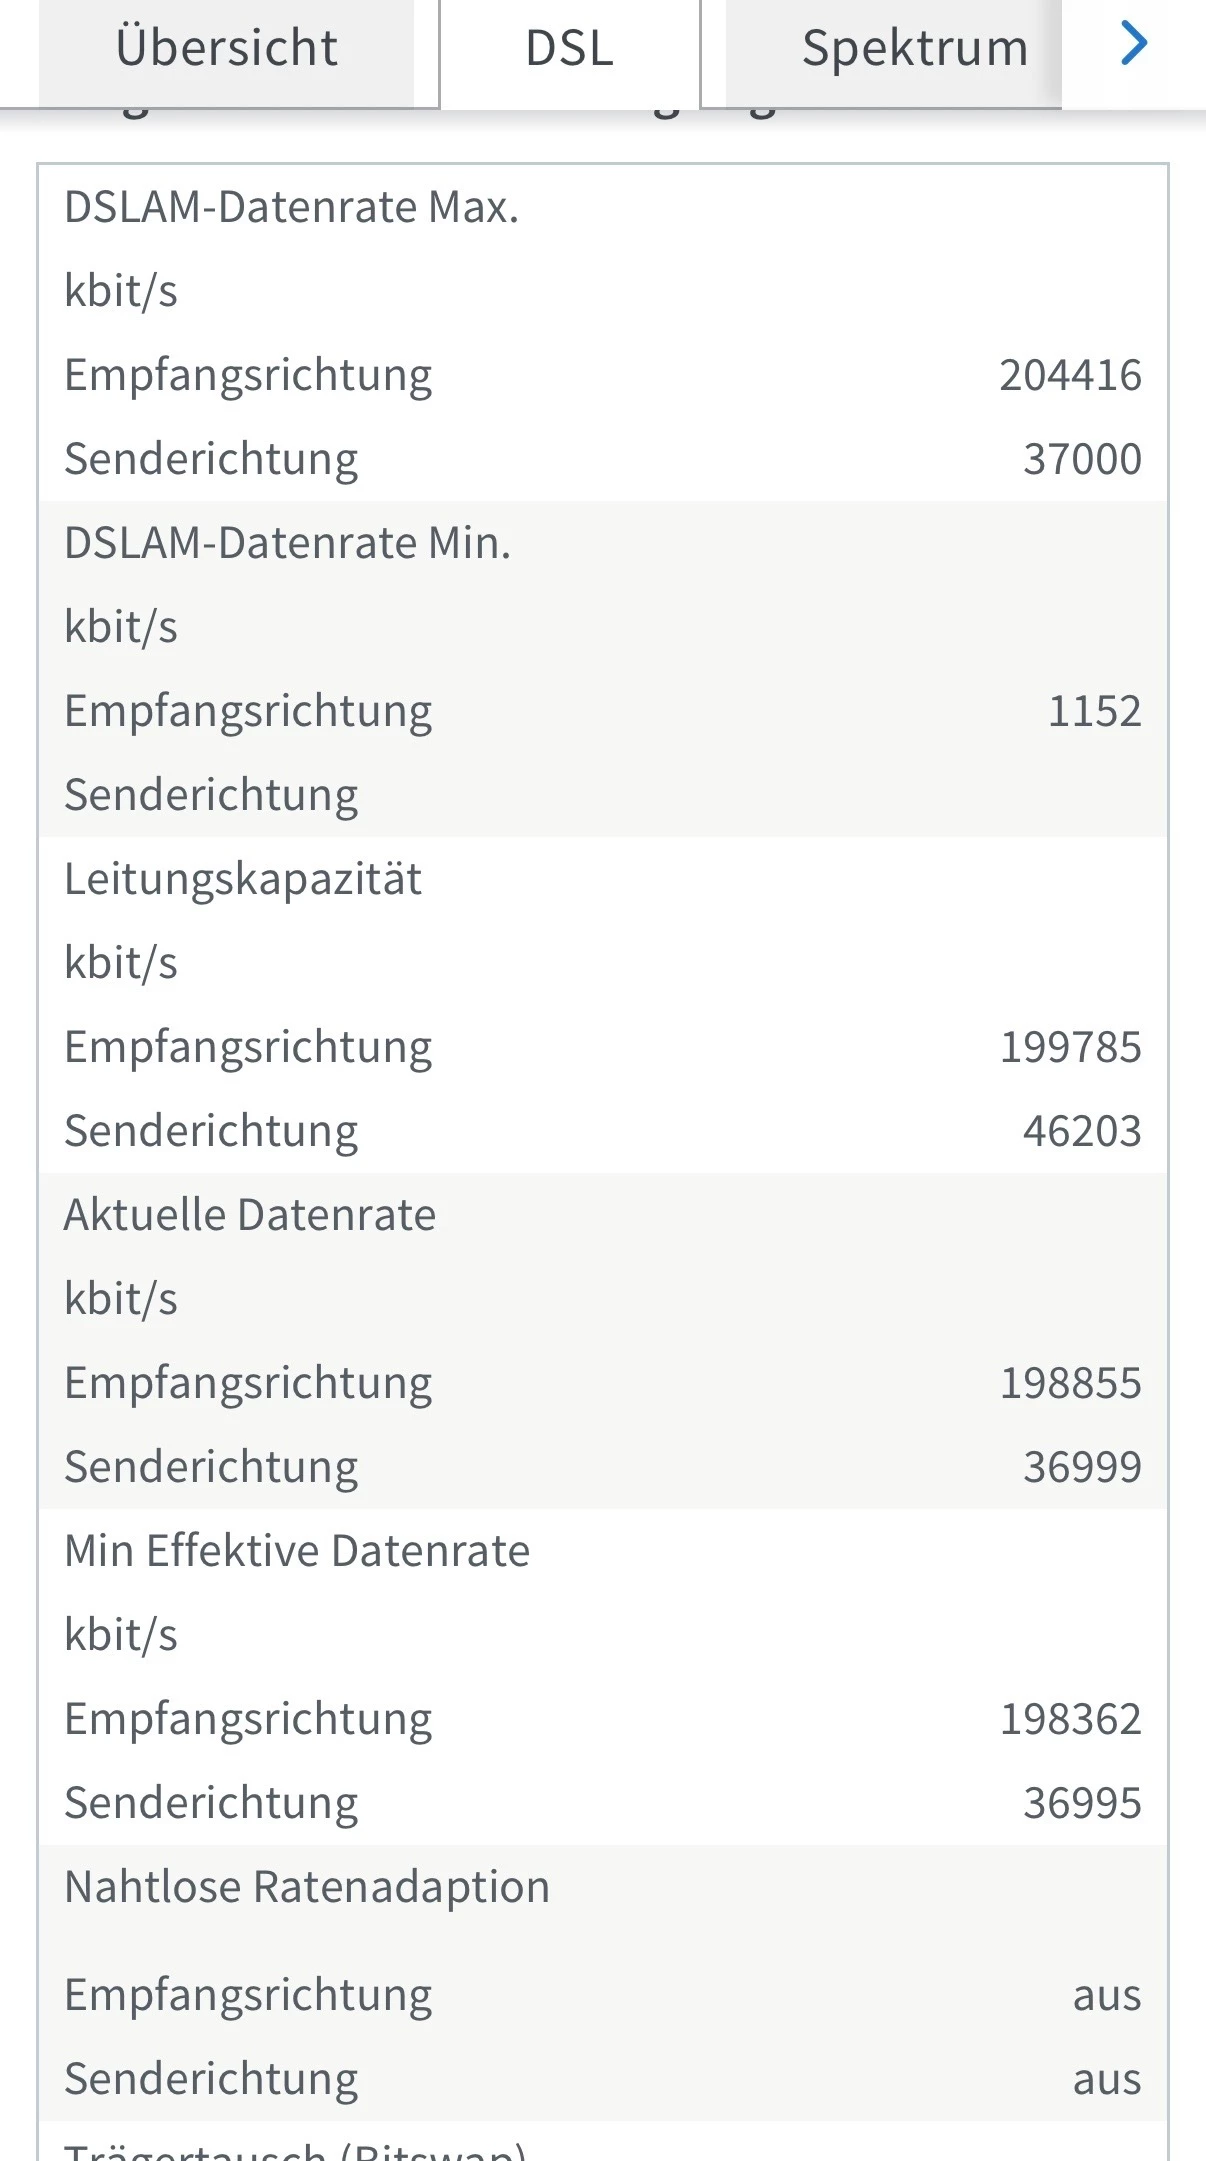Open the Spektrum tab

914,49
